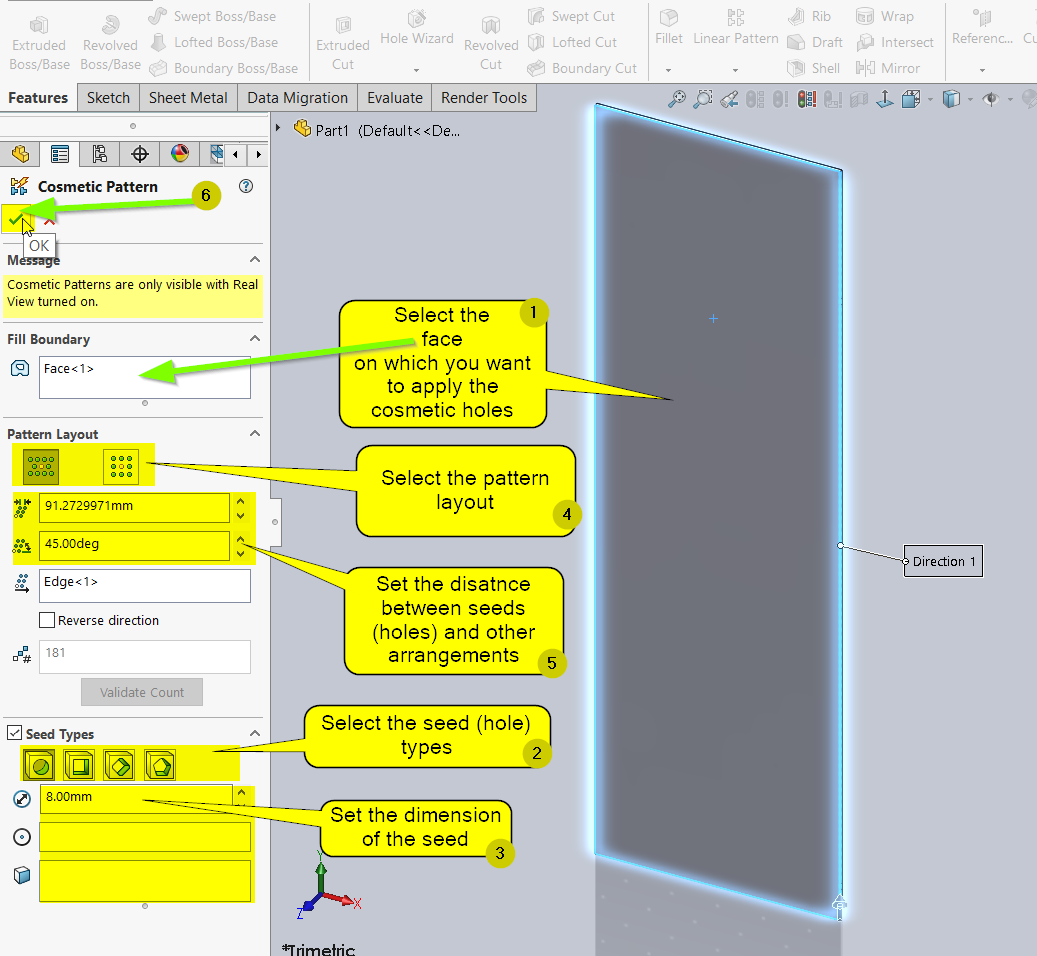Click the 8.00mm seed diameter field
This screenshot has width=1037, height=956.
134,797
